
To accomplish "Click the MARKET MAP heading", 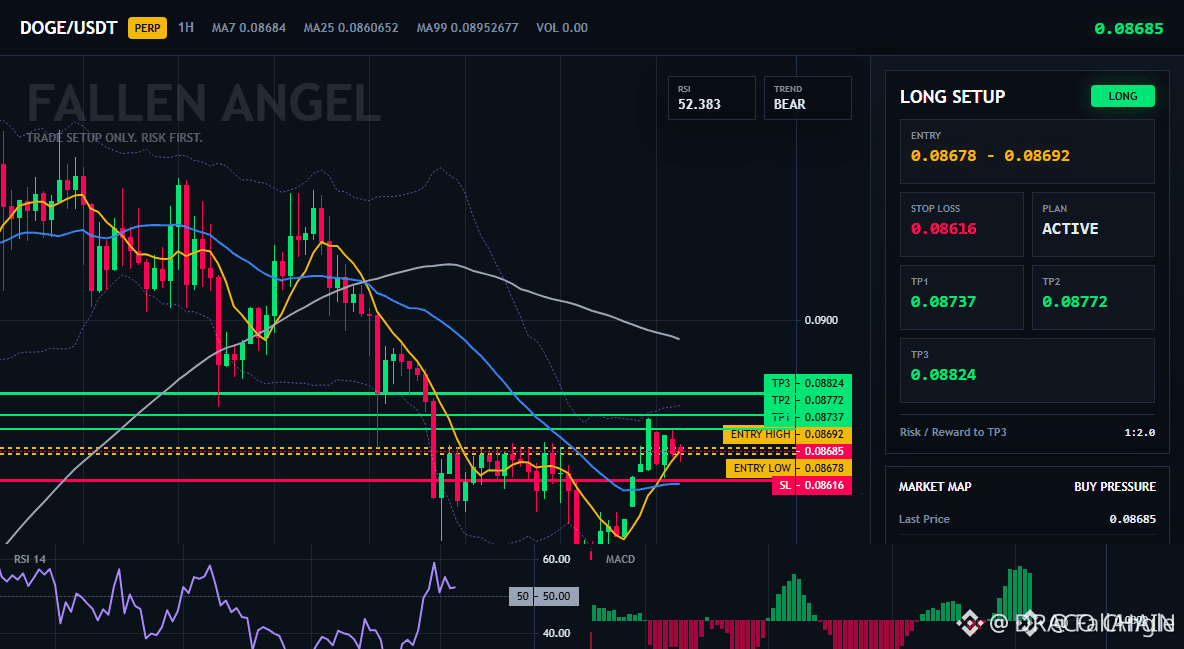I will 935,487.
